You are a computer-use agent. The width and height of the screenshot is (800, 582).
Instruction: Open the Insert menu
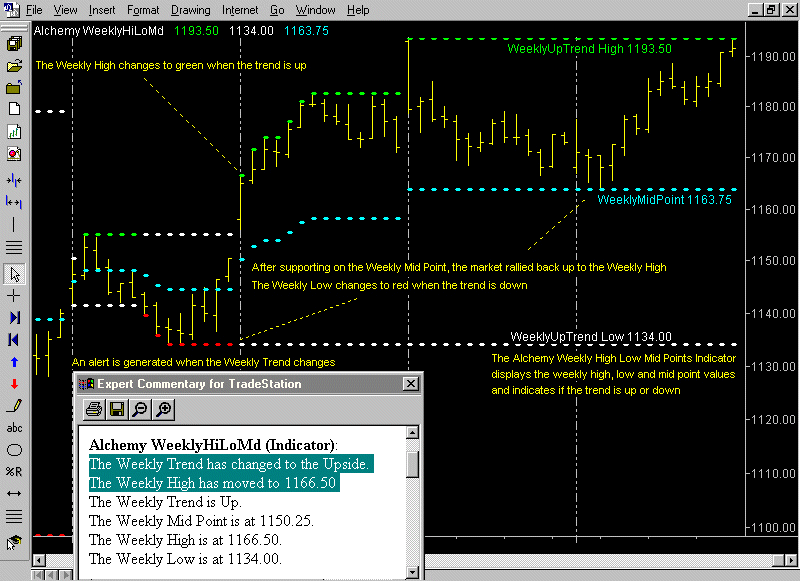point(102,10)
